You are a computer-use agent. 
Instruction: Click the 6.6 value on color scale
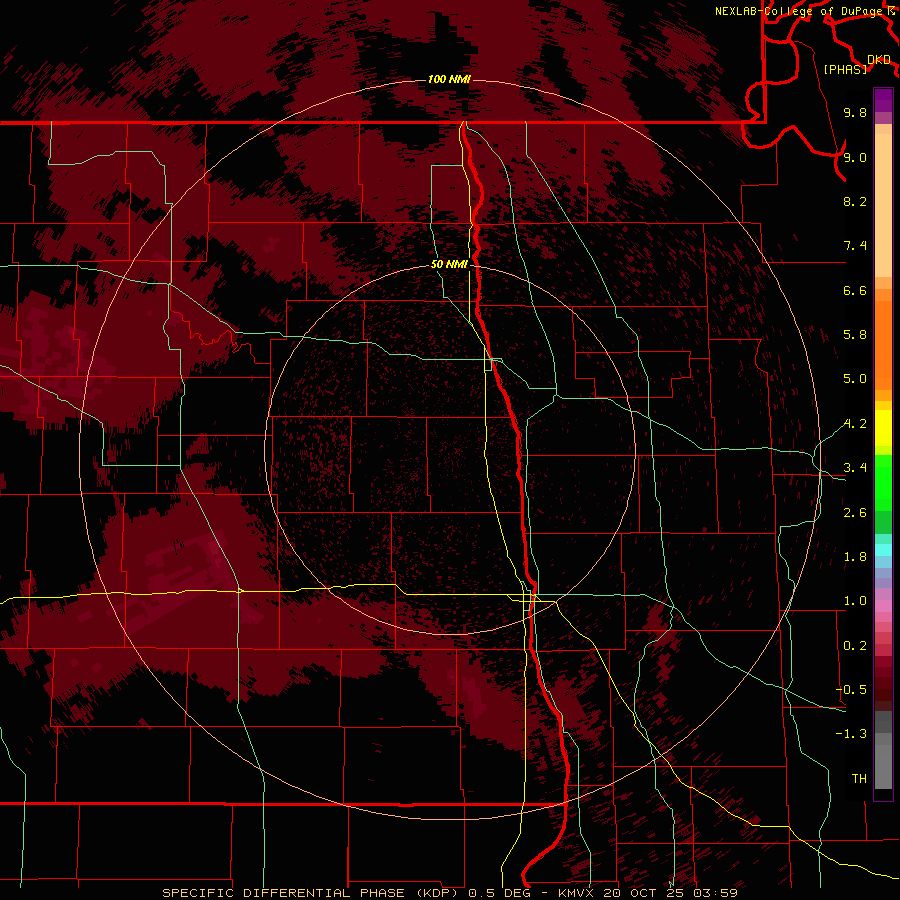[x=855, y=290]
